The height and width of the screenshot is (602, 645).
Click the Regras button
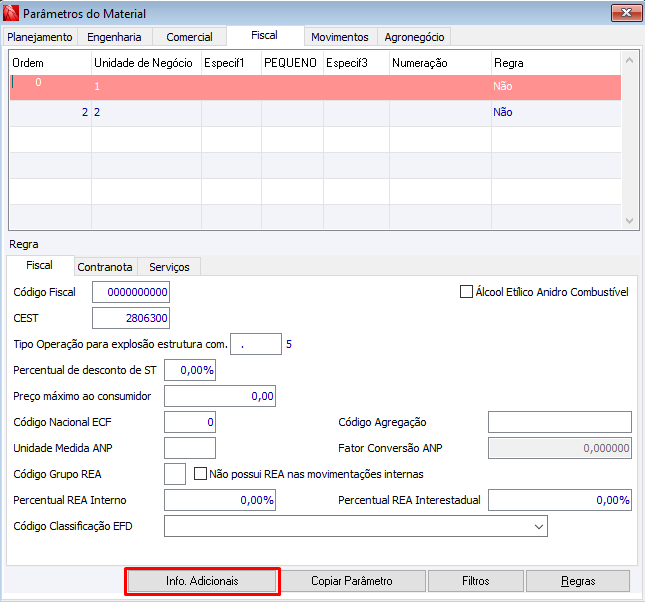pyautogui.click(x=578, y=581)
